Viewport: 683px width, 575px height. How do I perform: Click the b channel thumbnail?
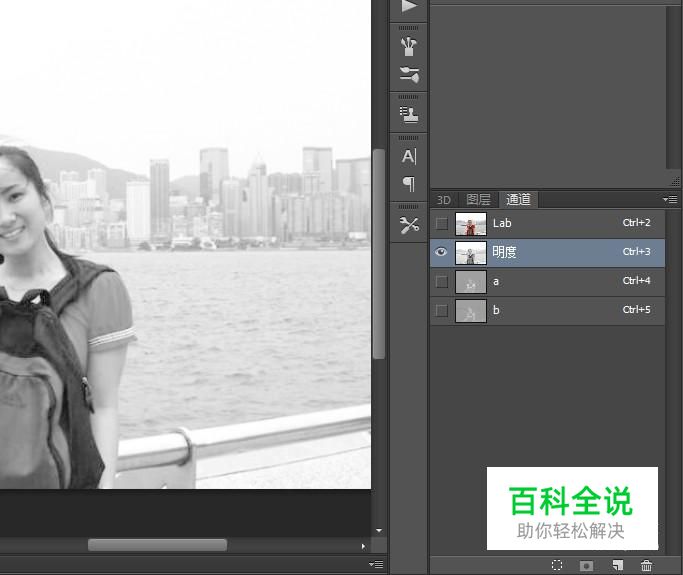click(471, 311)
